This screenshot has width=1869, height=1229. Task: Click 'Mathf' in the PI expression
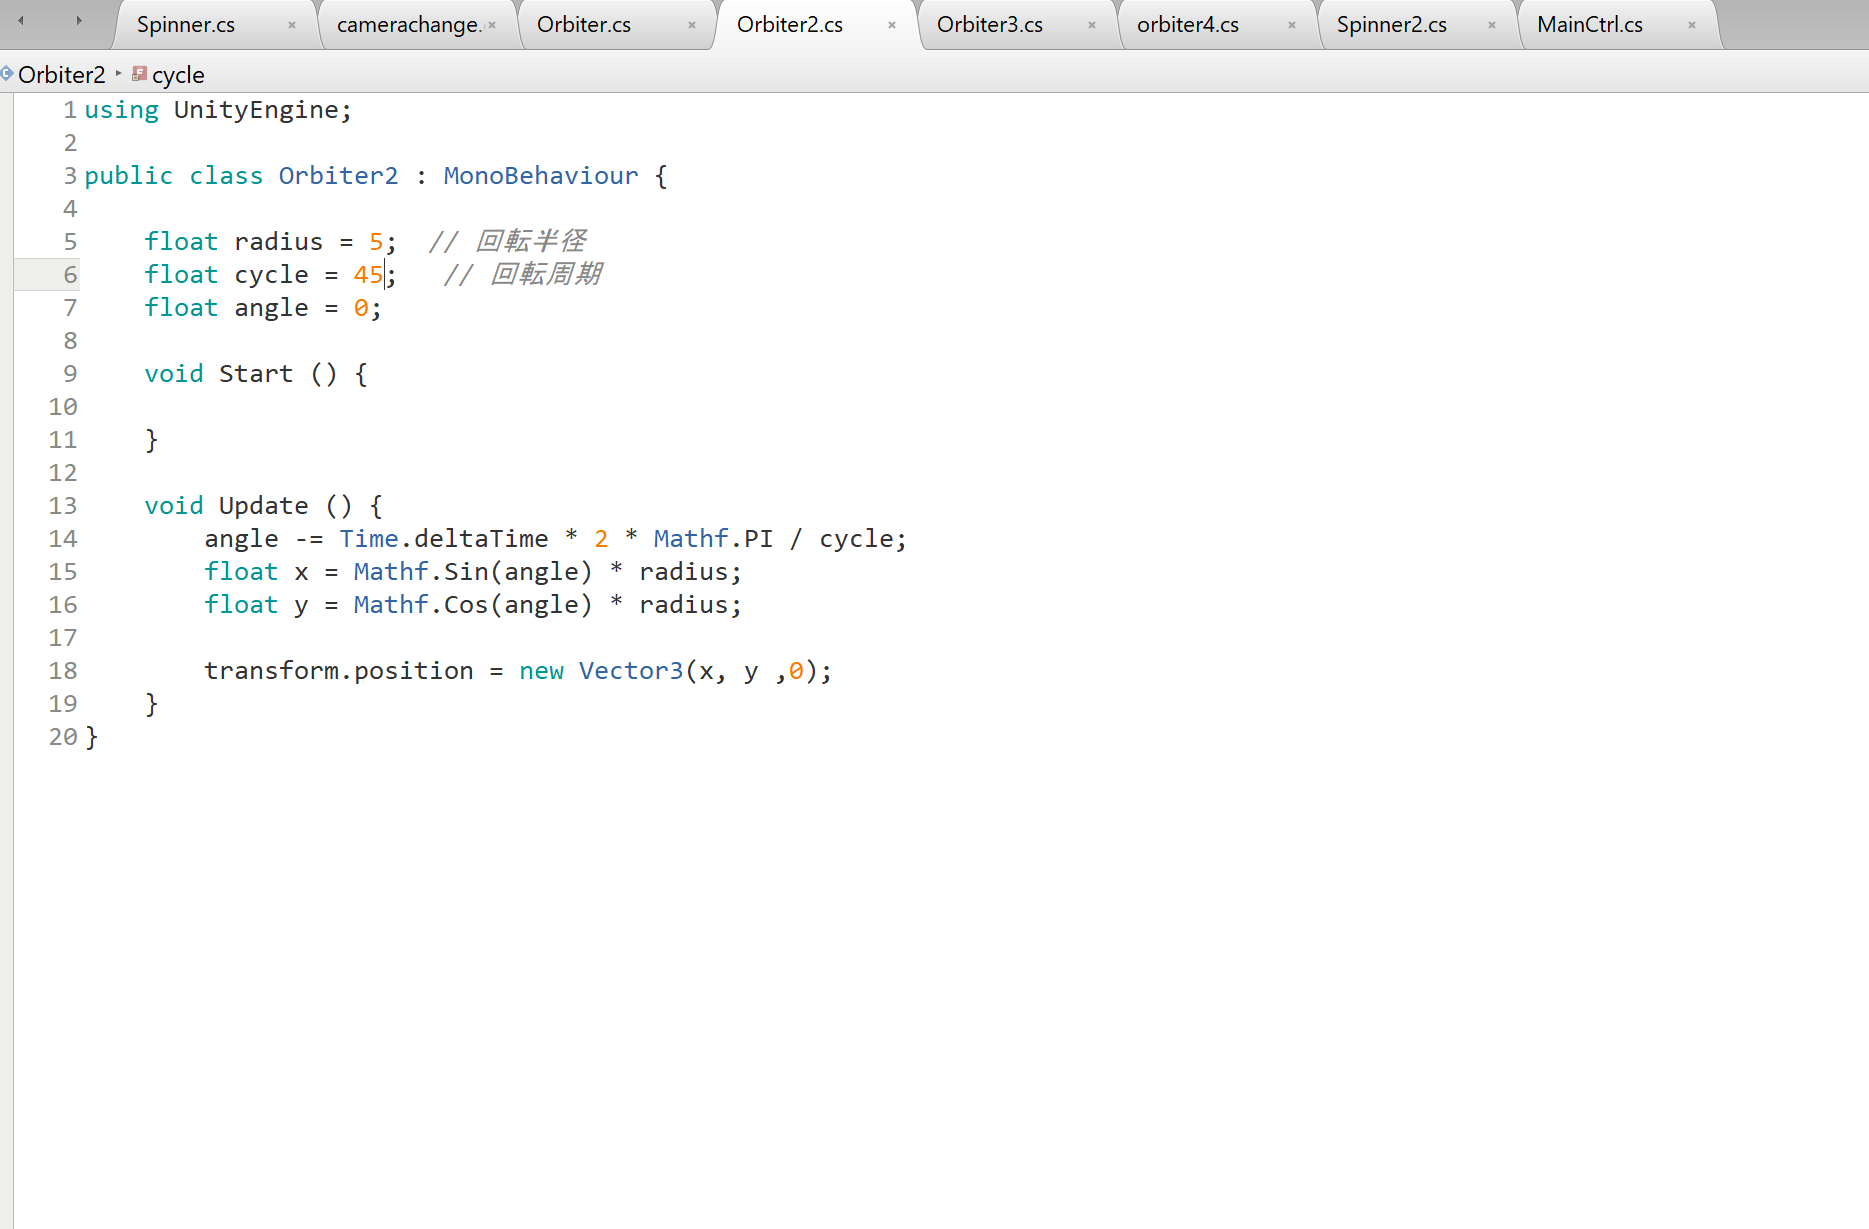pyautogui.click(x=691, y=539)
